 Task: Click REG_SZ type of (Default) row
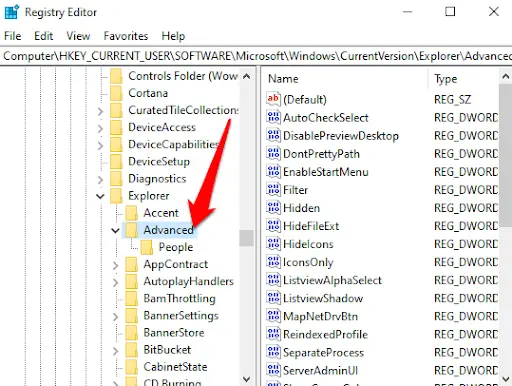click(452, 99)
